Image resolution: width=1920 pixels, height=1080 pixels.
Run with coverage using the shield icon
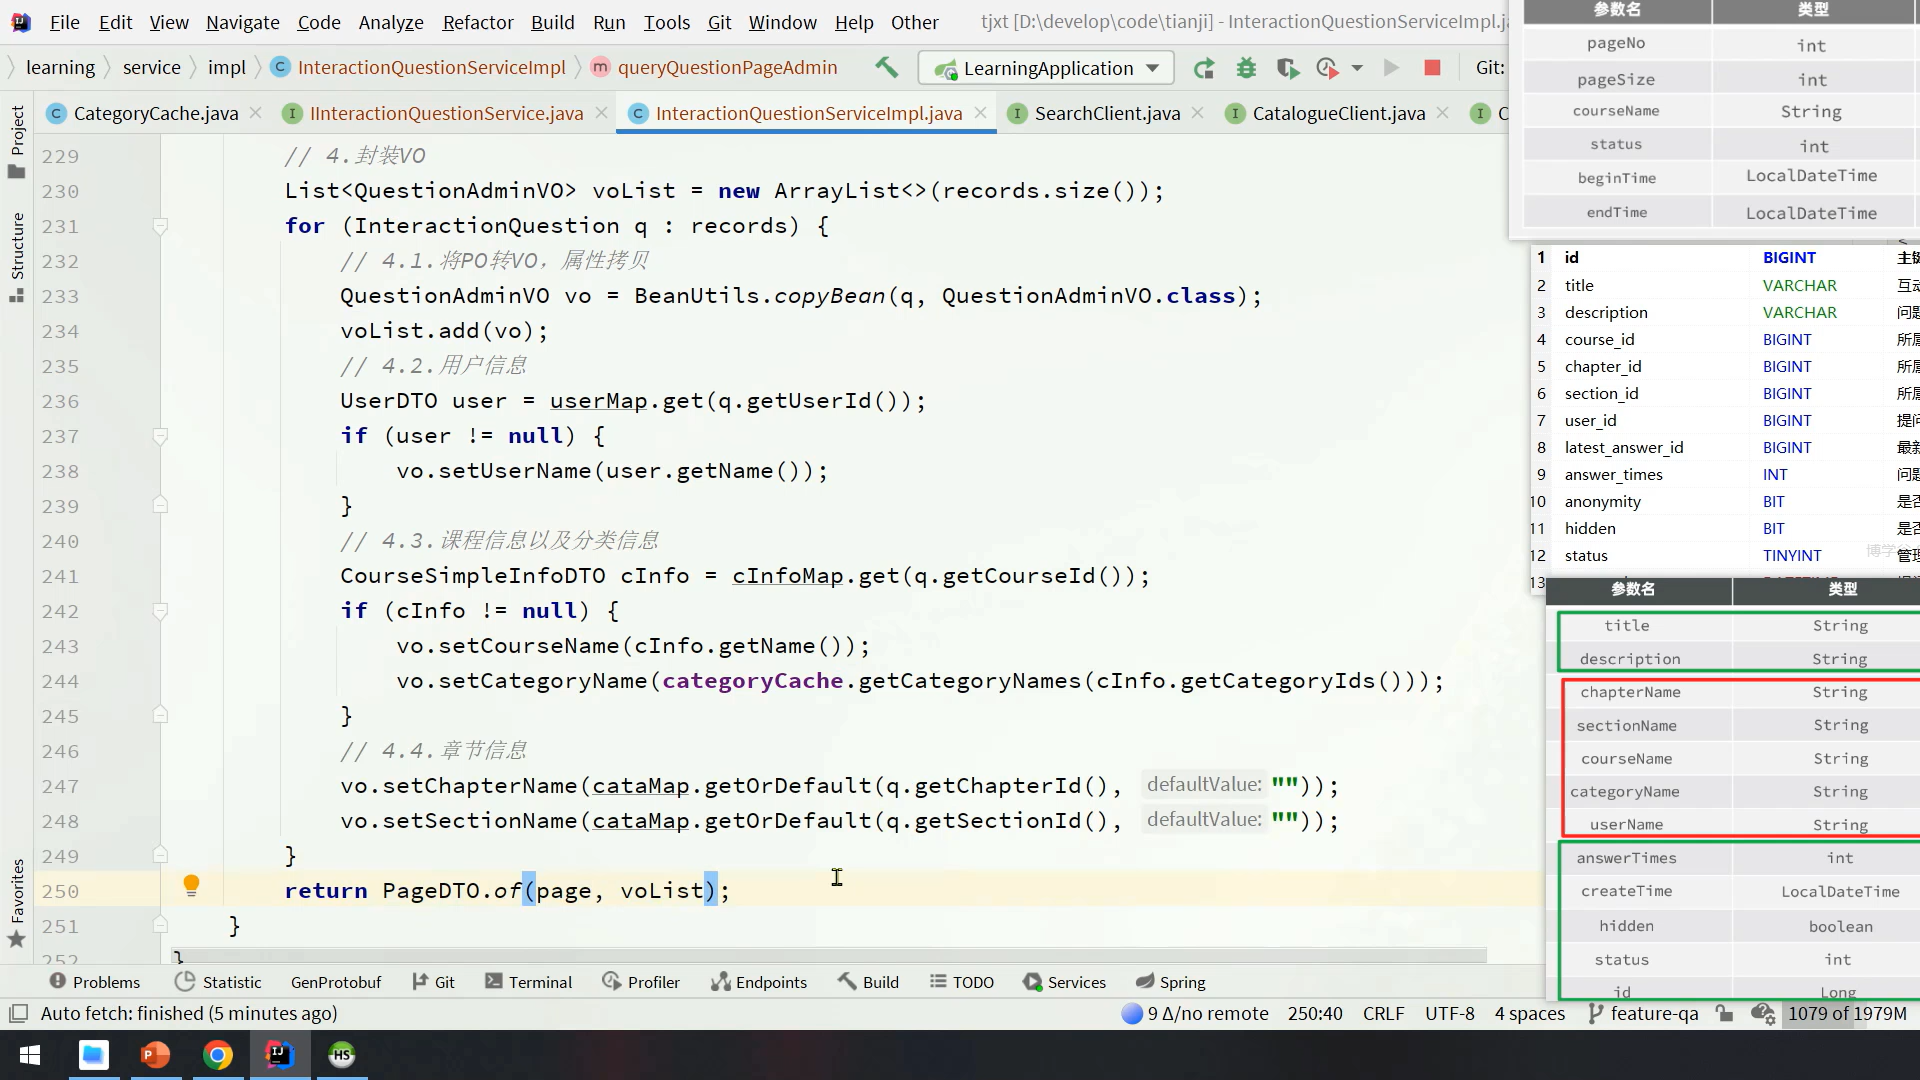[x=1287, y=68]
